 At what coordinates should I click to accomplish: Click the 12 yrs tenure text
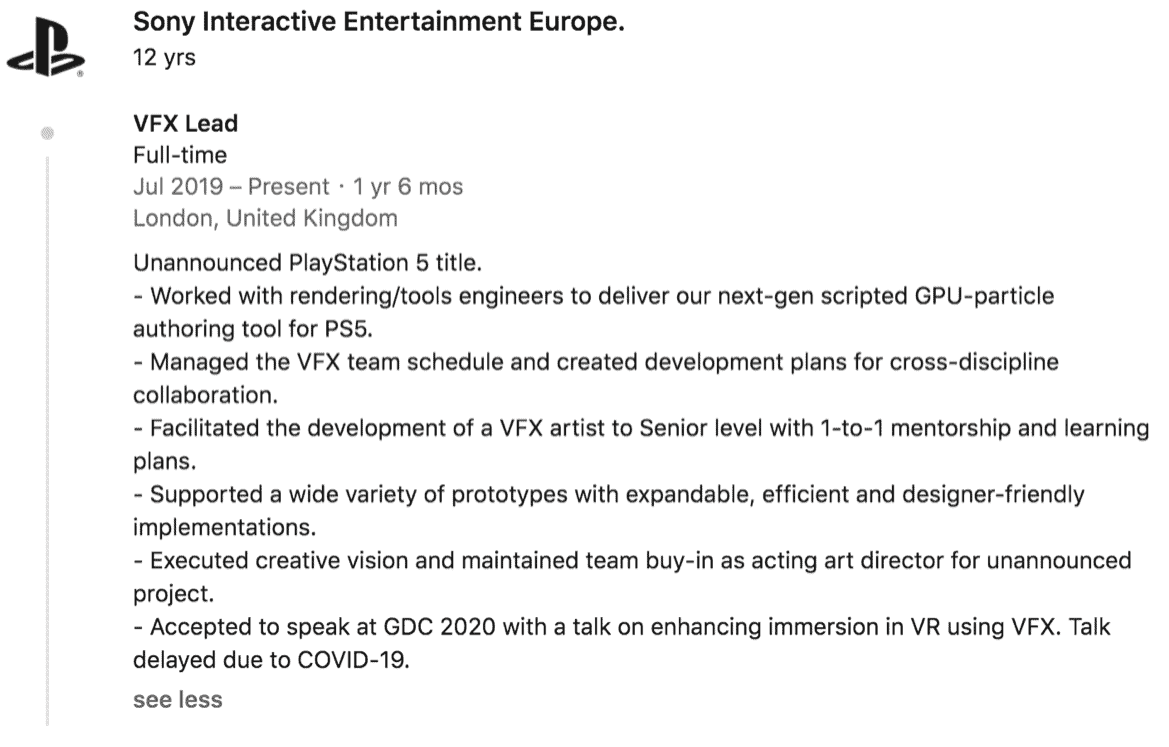click(x=164, y=57)
